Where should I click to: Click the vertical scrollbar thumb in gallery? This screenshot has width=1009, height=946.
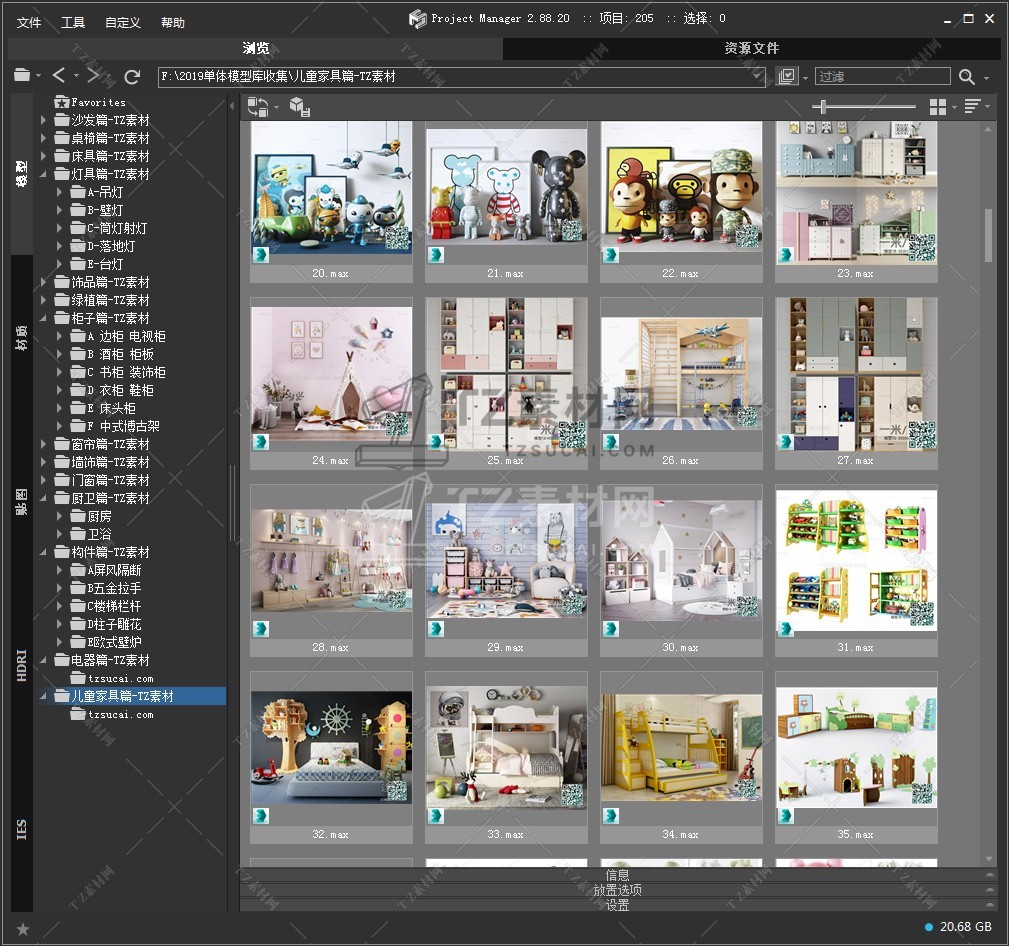click(x=988, y=234)
